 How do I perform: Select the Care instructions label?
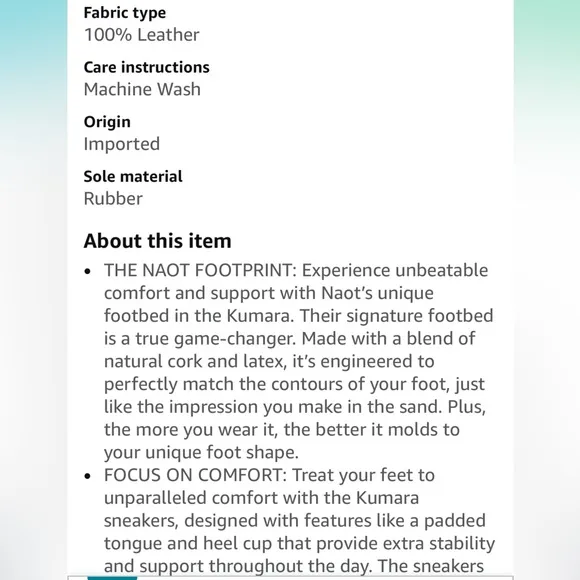[x=146, y=67]
